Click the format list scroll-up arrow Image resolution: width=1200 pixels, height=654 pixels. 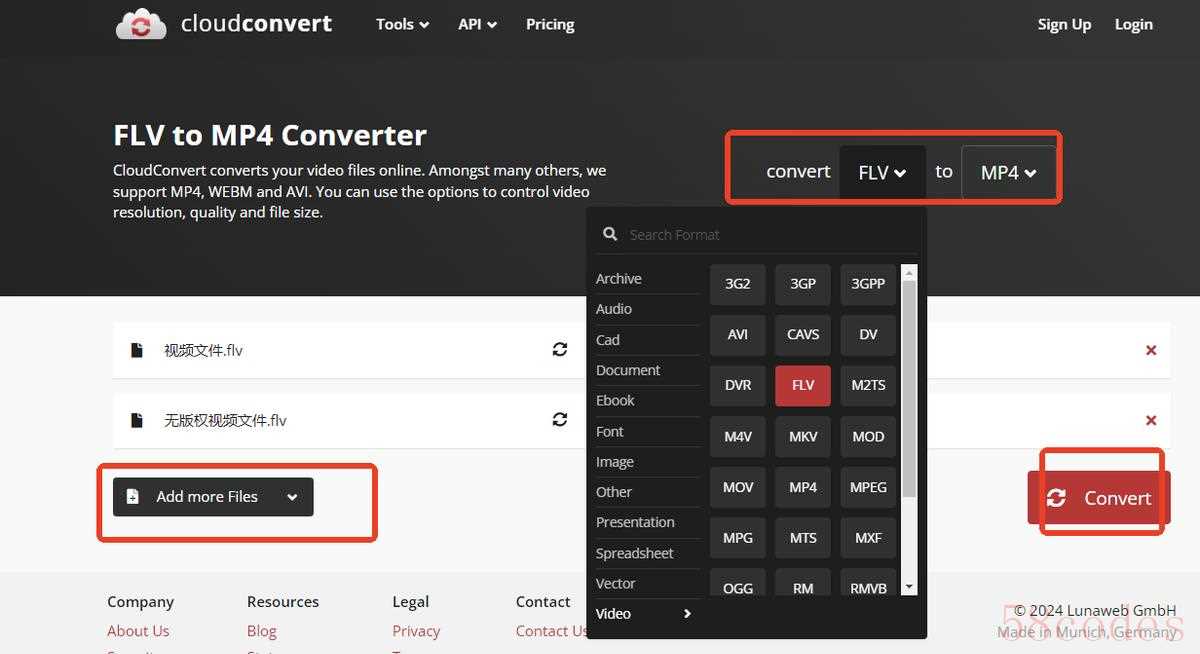[x=909, y=272]
